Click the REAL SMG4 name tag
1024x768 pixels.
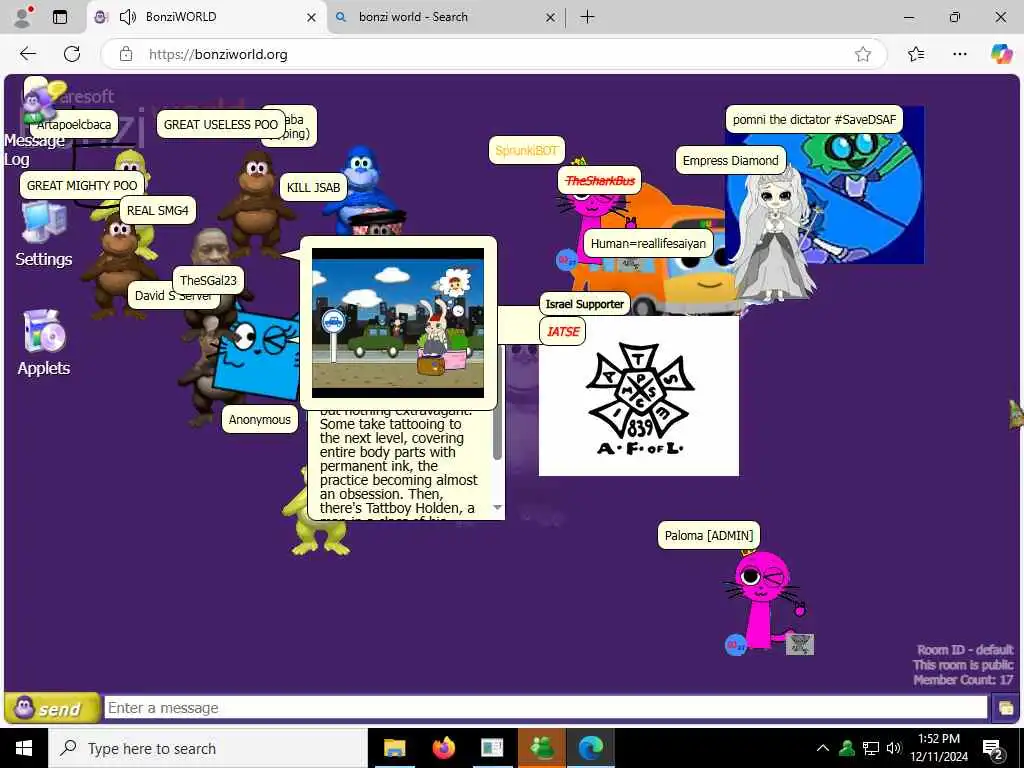(x=157, y=210)
